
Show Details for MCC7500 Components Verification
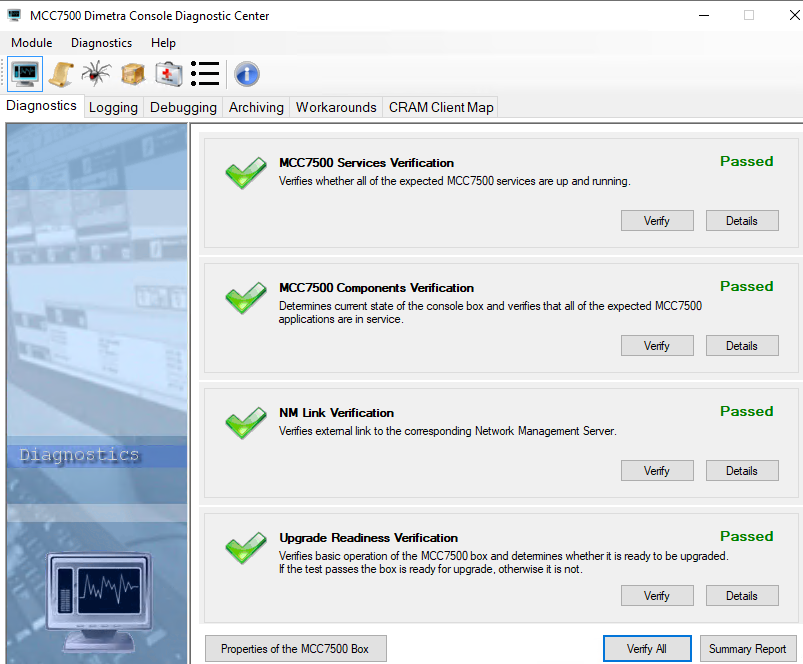742,346
